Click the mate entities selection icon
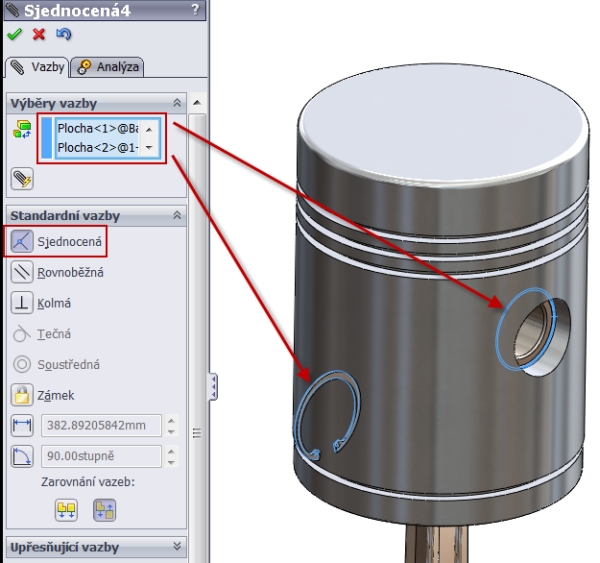Screen dimensions: 600x563 pos(22,129)
